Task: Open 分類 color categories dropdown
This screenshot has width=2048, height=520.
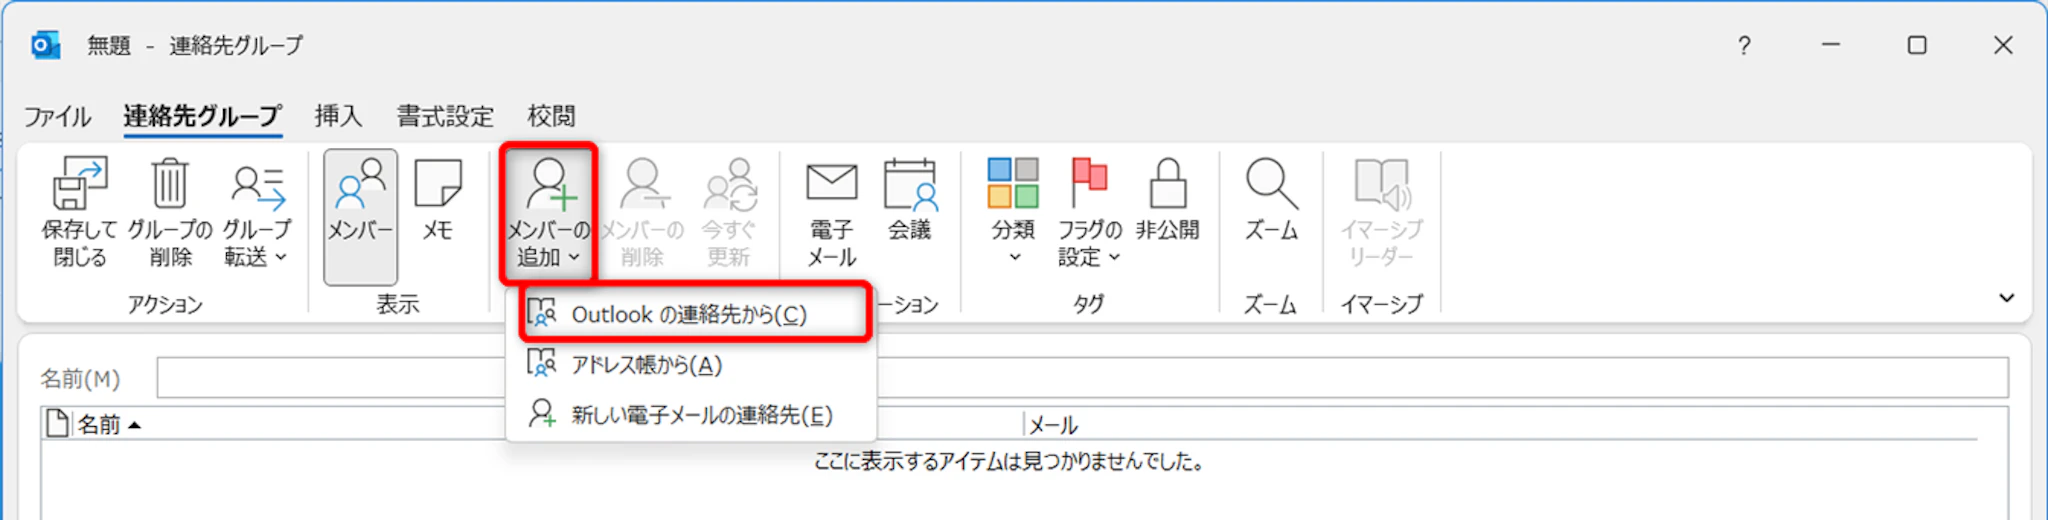Action: [1013, 212]
